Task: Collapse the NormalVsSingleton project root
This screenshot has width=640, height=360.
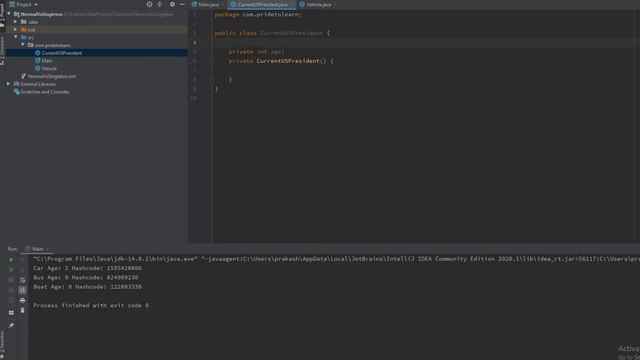Action: (9, 14)
